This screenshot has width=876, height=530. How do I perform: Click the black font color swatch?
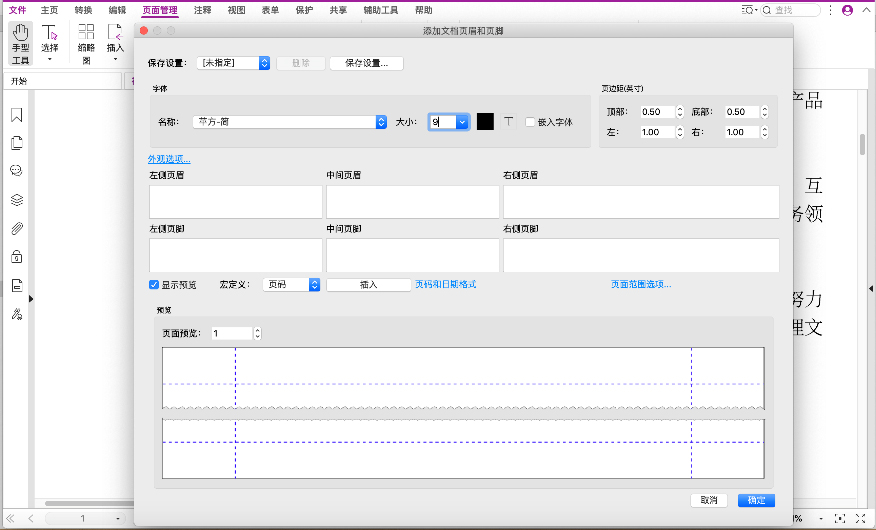click(x=485, y=122)
